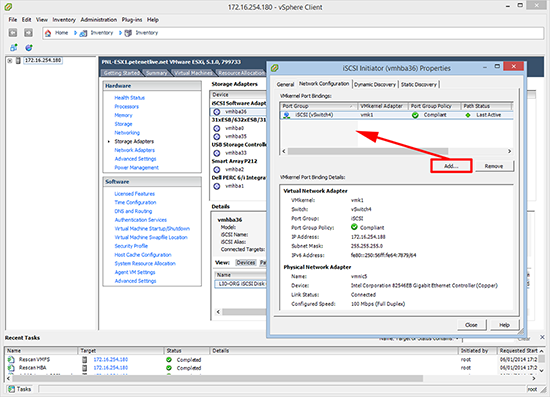
Task: Click the globe toolbar icon beside it
Action: (29, 47)
